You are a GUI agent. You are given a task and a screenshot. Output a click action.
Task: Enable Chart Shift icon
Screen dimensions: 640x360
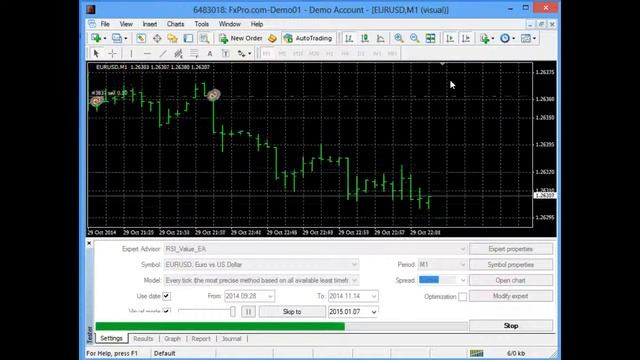[466, 38]
